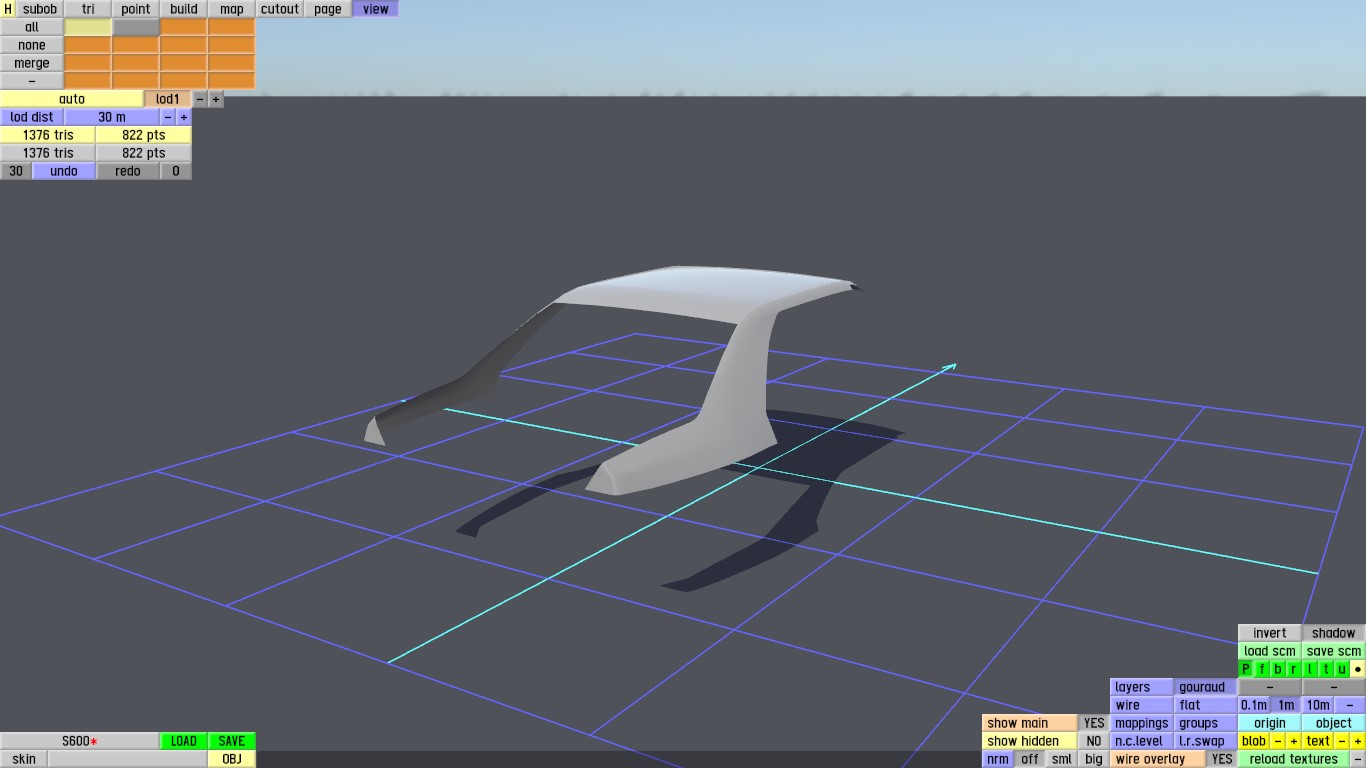Toggle the invert option
This screenshot has height=768, width=1366.
coord(1270,633)
